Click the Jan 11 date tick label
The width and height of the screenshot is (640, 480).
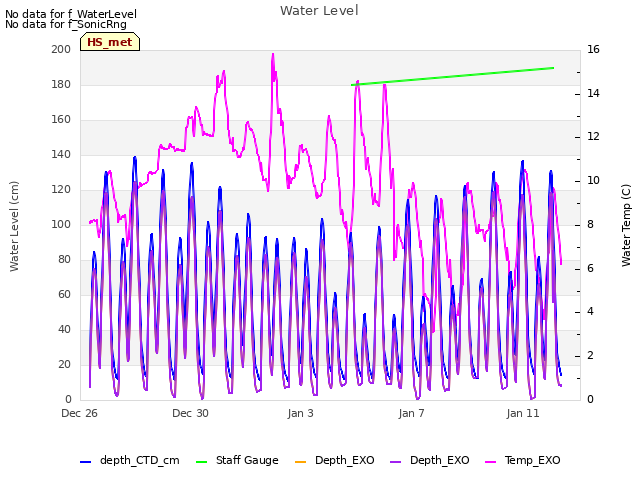[x=523, y=413]
